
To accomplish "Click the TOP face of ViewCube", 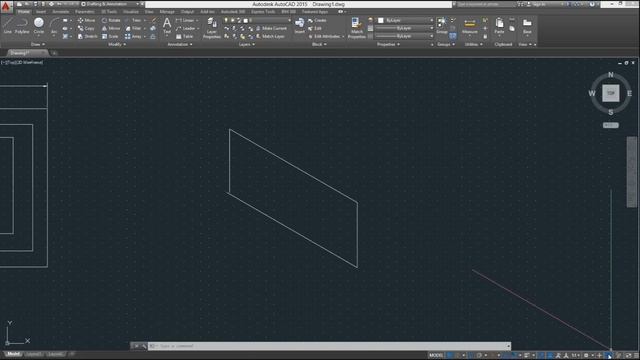I will coord(611,93).
